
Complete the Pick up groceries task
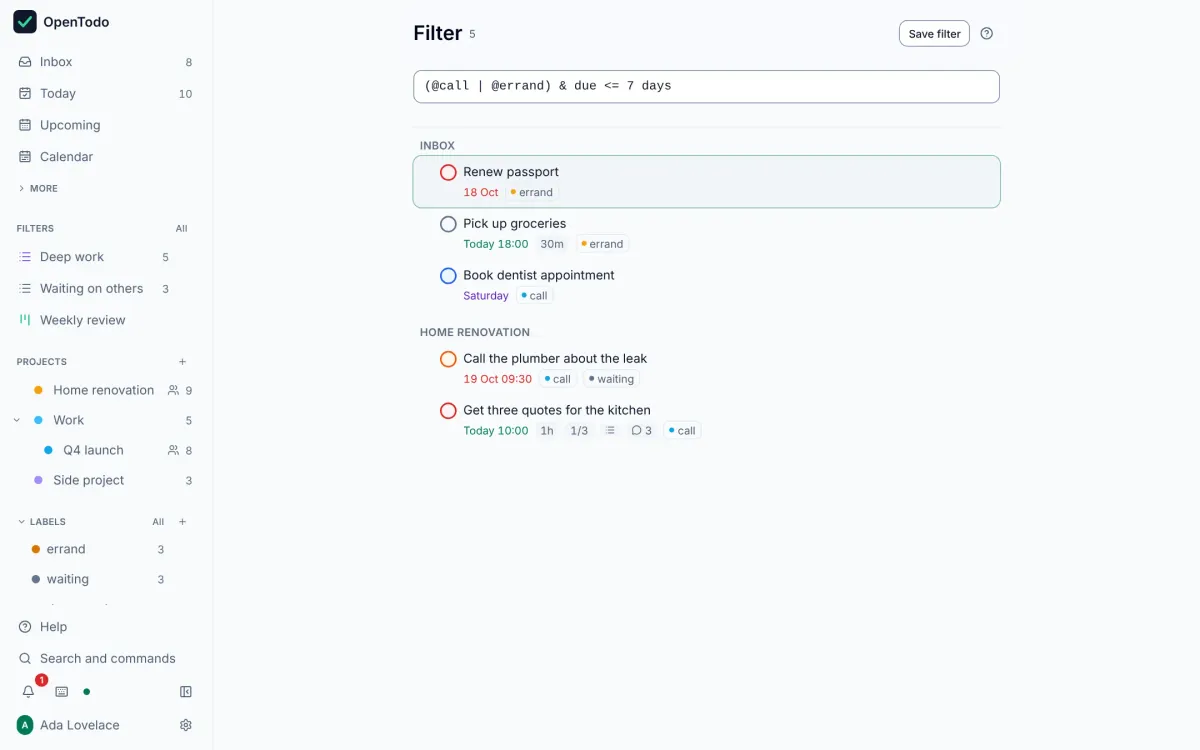(x=448, y=224)
